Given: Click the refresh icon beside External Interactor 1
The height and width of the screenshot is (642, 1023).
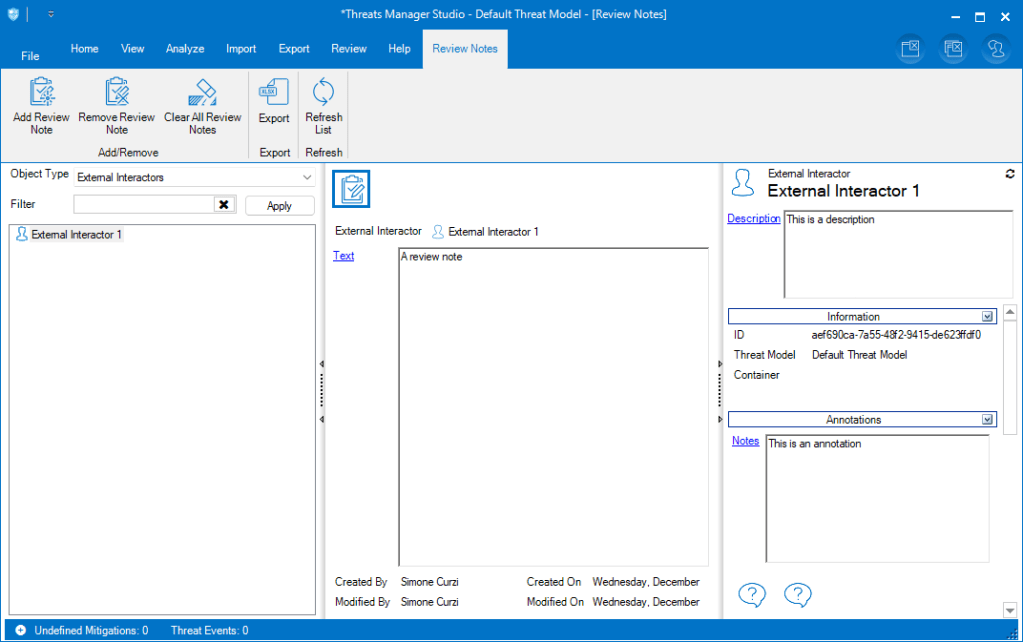Looking at the screenshot, I should (x=1009, y=174).
